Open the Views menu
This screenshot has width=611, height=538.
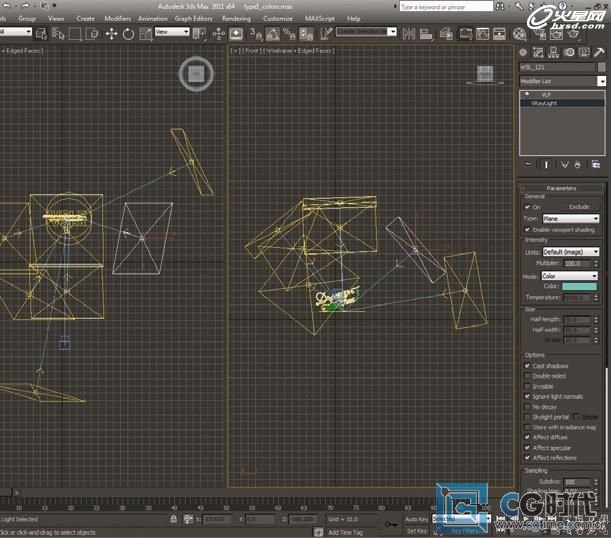point(56,19)
